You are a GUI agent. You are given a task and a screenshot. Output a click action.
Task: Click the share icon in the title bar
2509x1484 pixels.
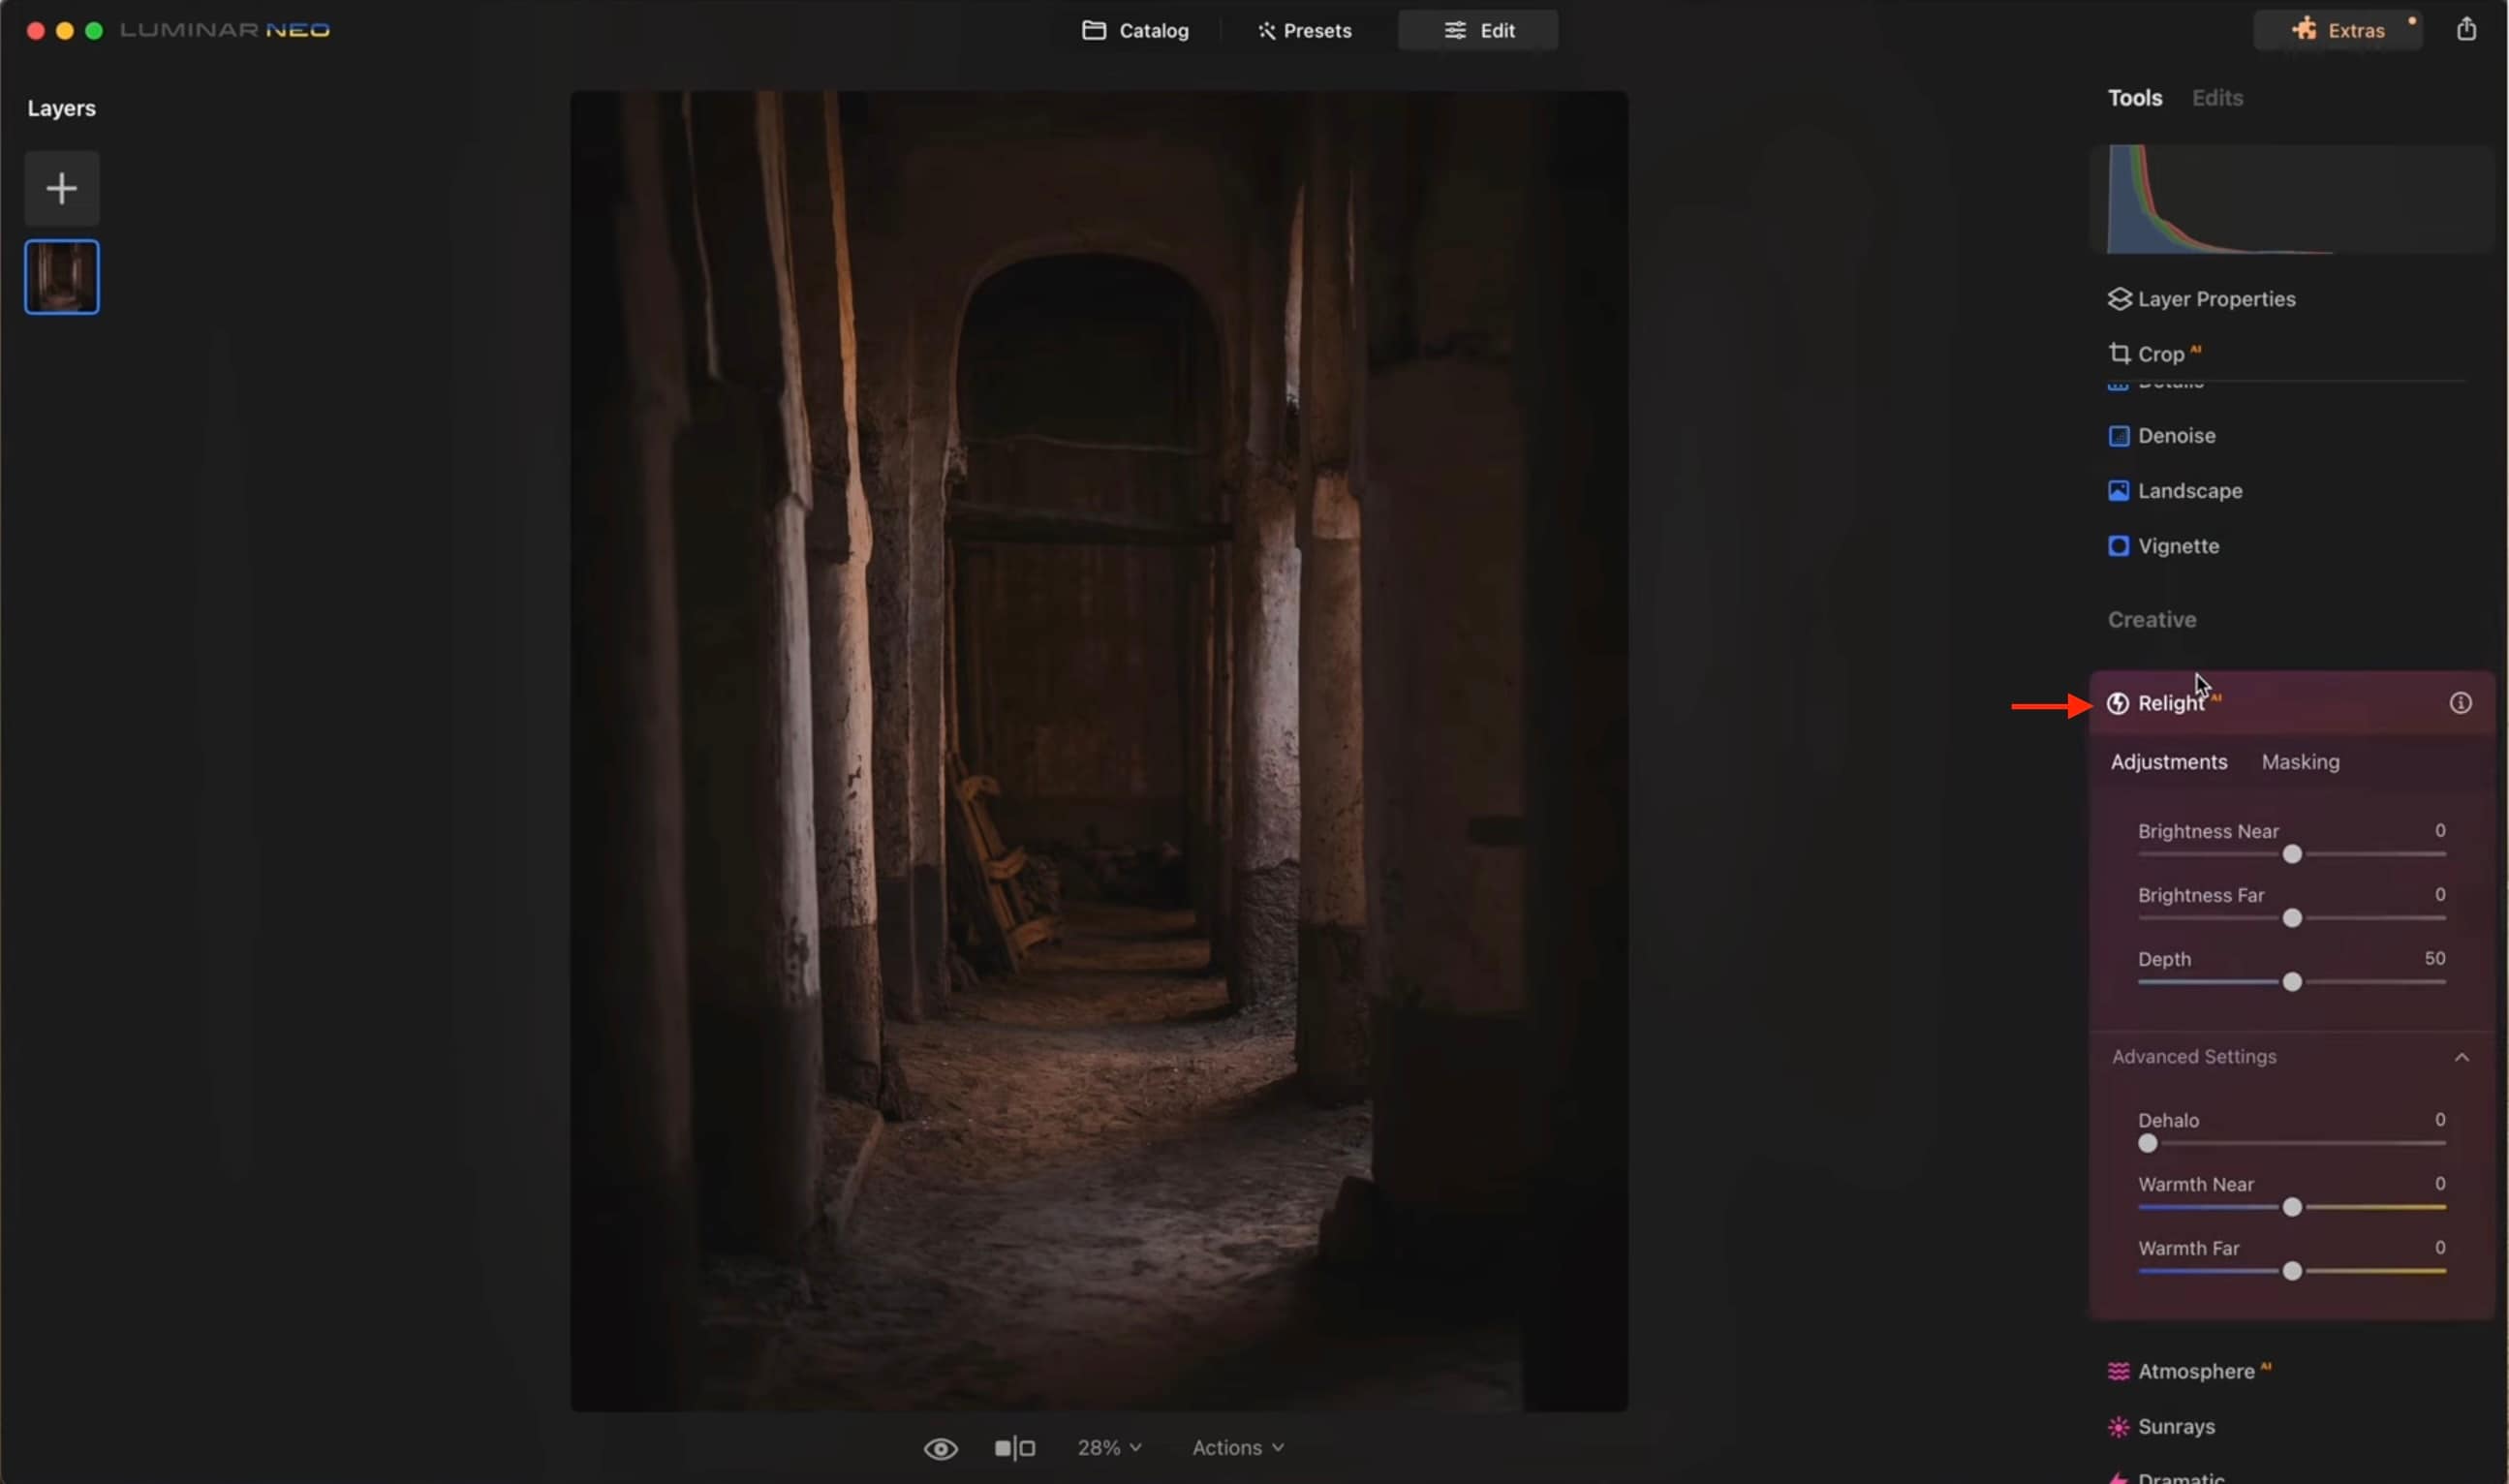[2466, 29]
